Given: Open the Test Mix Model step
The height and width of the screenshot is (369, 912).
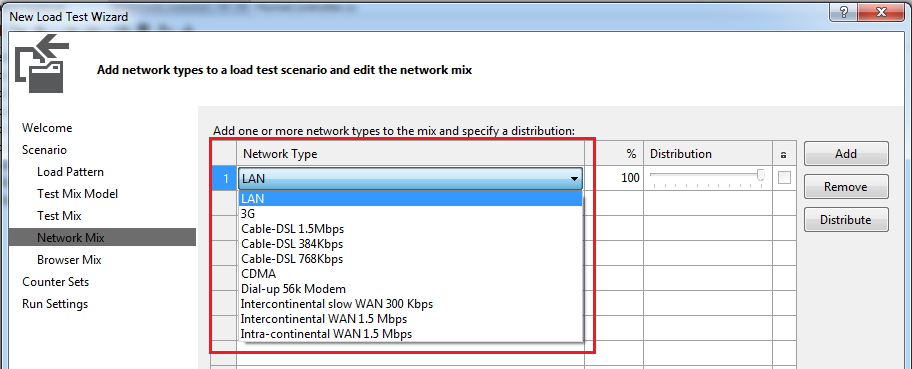Looking at the screenshot, I should pos(77,194).
